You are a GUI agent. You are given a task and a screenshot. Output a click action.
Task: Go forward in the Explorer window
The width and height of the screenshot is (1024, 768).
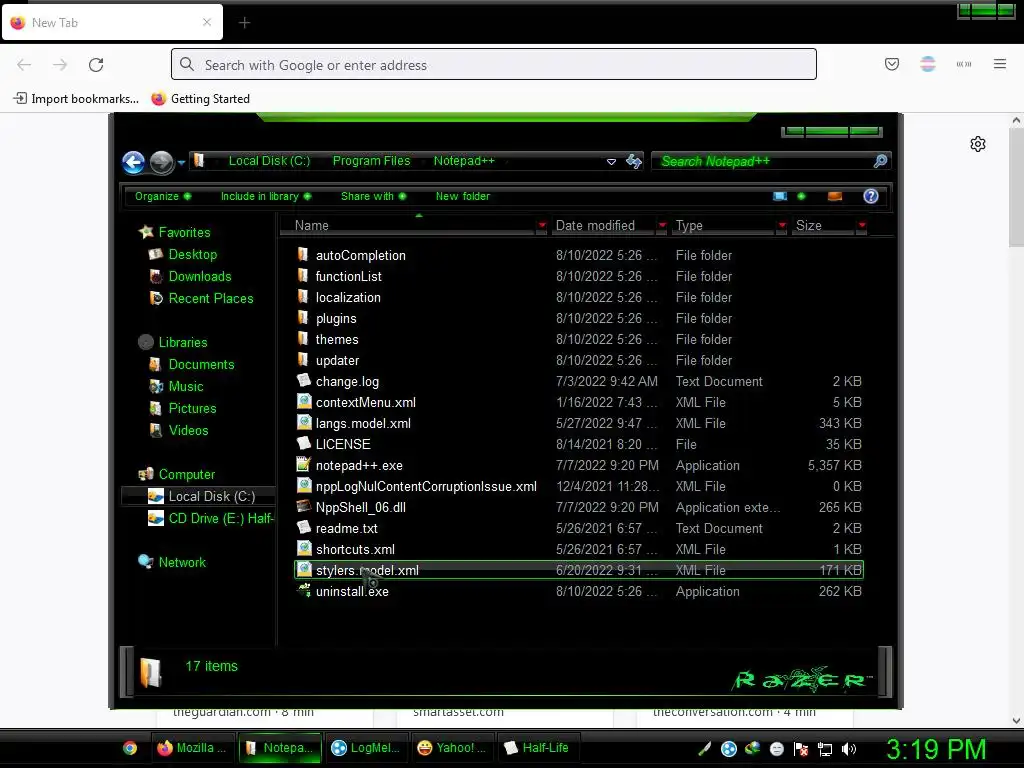click(161, 162)
